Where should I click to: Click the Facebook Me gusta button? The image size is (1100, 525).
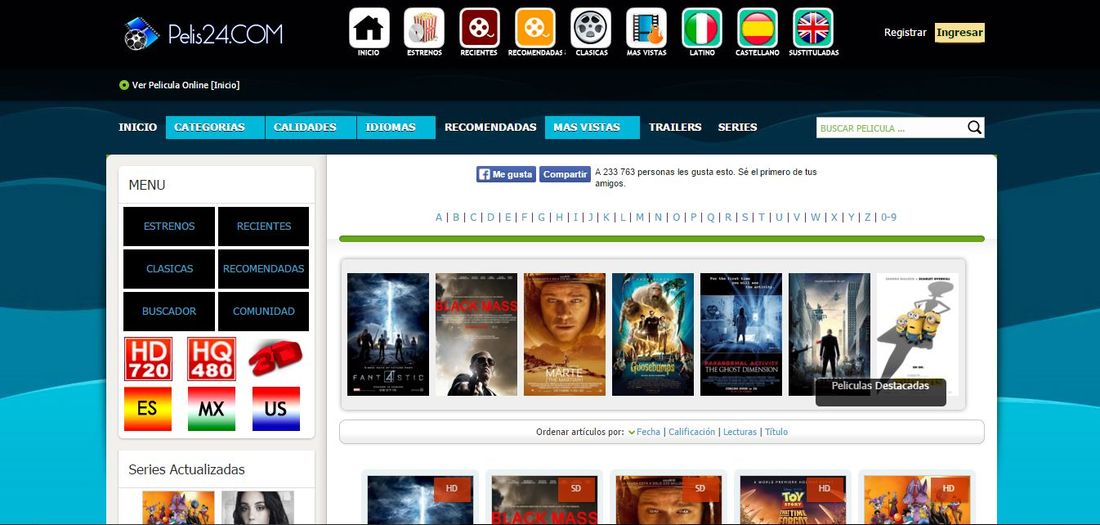[x=506, y=174]
